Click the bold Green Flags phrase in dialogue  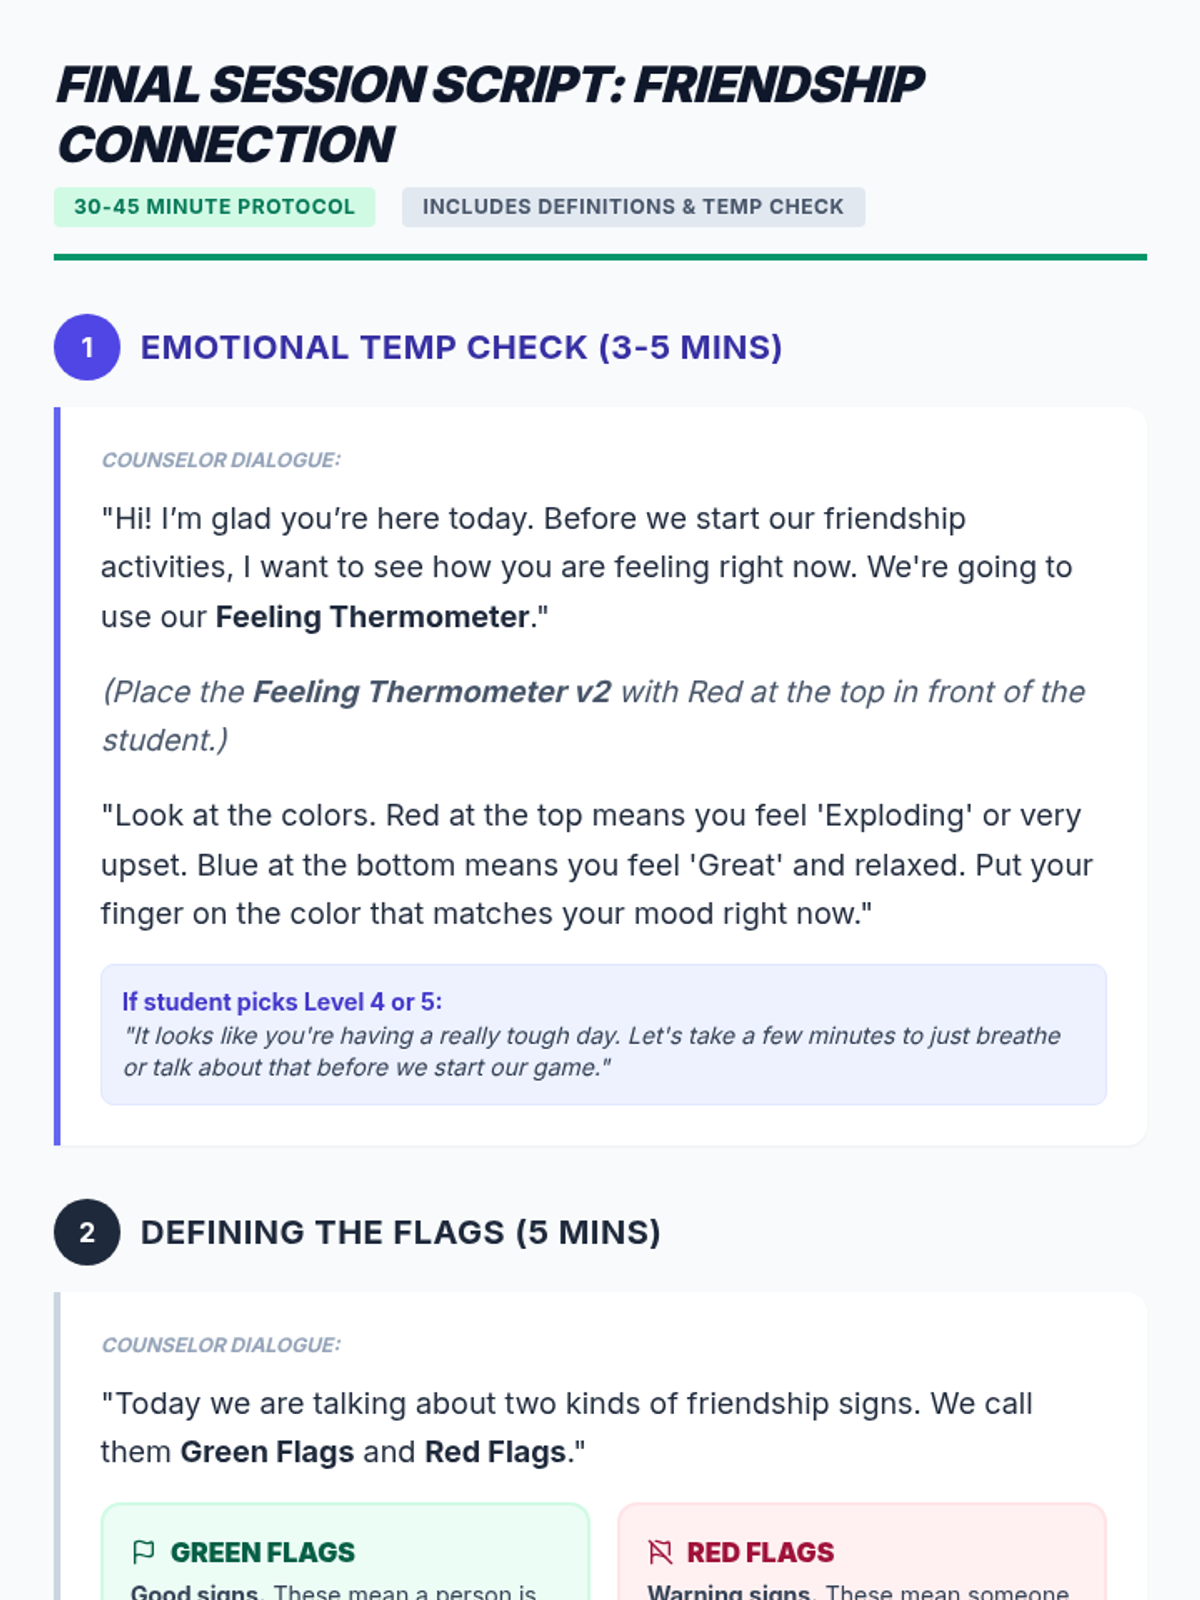tap(267, 1452)
